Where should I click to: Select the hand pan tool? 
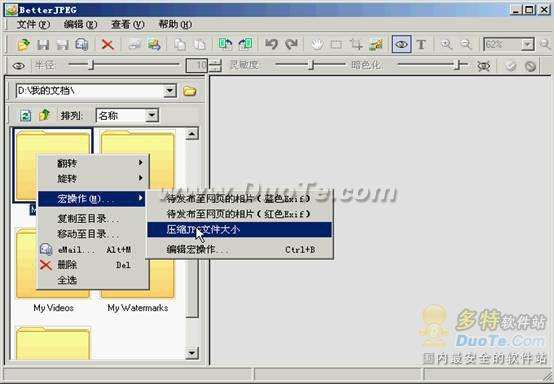click(317, 45)
